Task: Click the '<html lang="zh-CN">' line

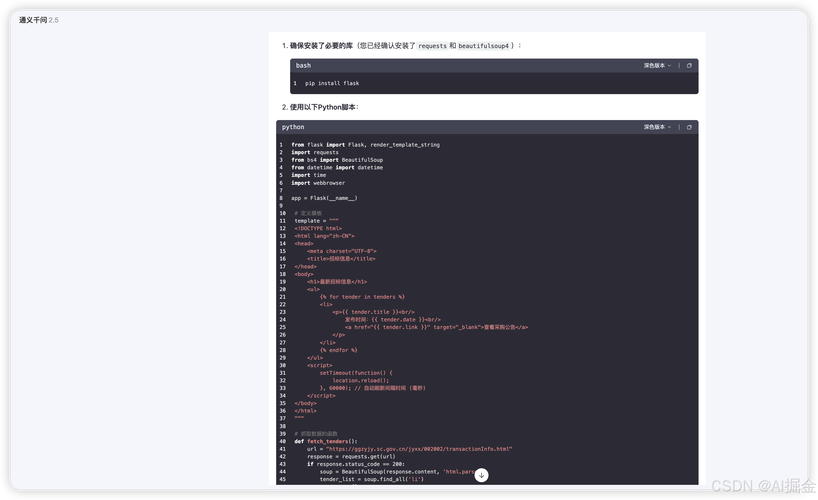Action: click(324, 236)
